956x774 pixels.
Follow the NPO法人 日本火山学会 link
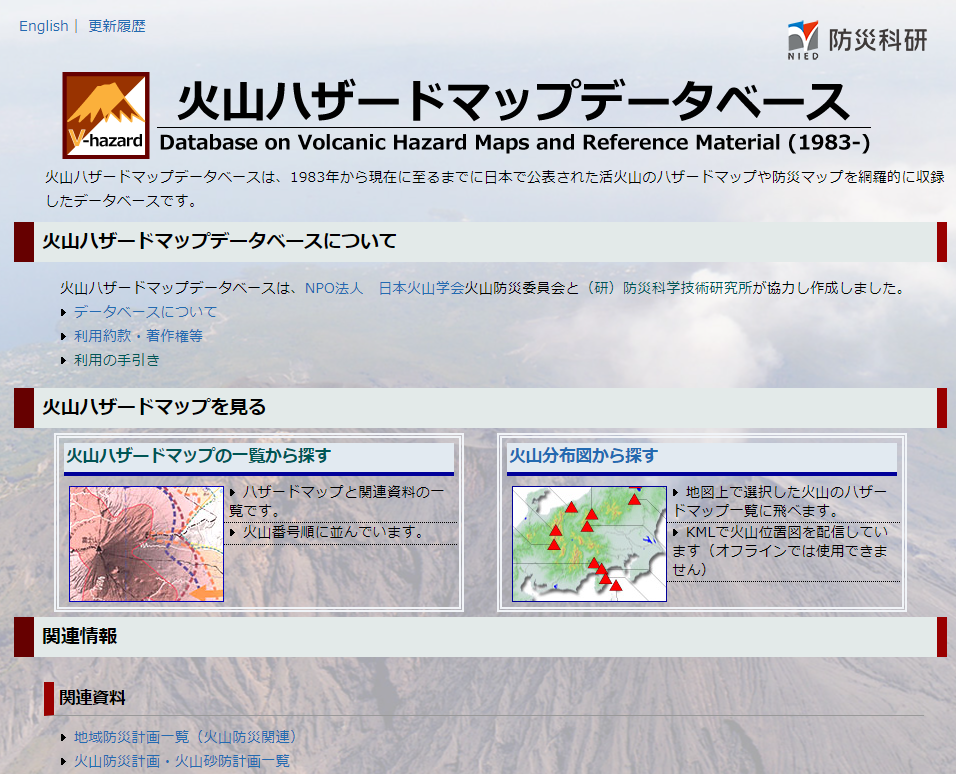[x=385, y=288]
